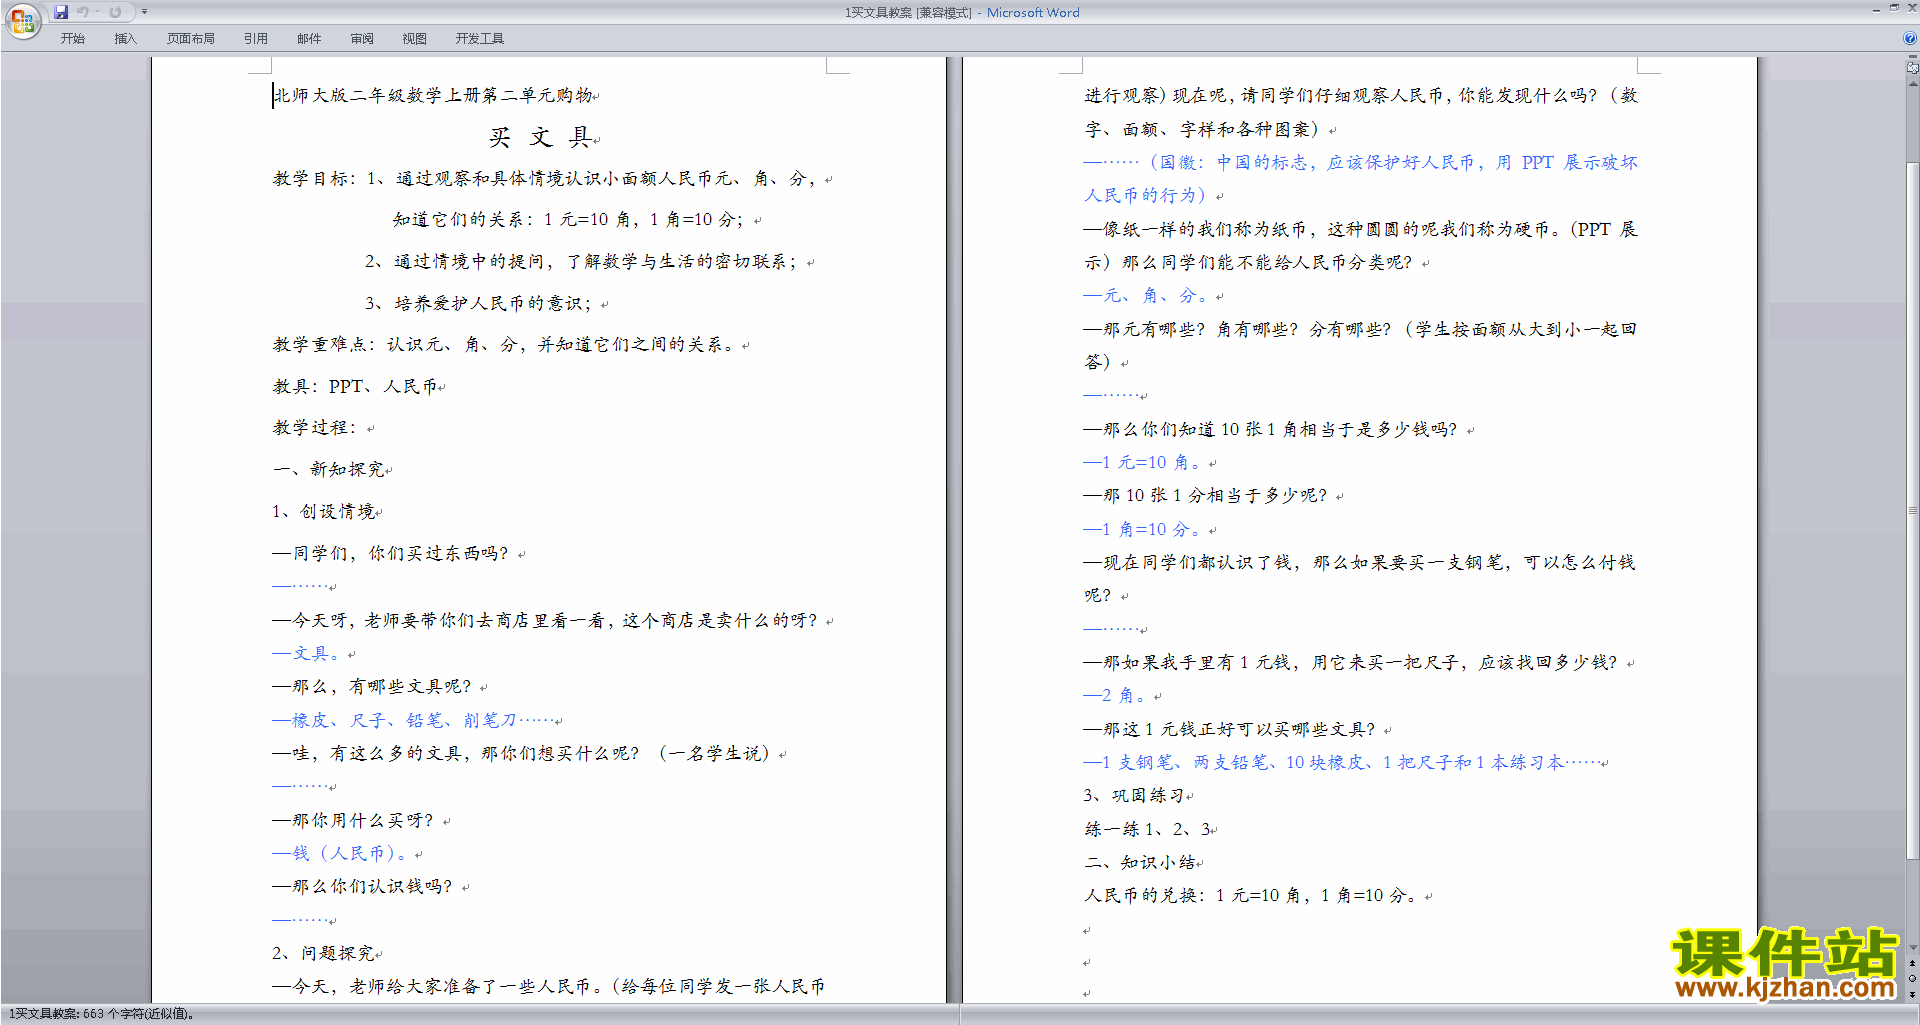The image size is (1920, 1025).
Task: Click the line 那你用什么买呀？
Action: [x=354, y=820]
